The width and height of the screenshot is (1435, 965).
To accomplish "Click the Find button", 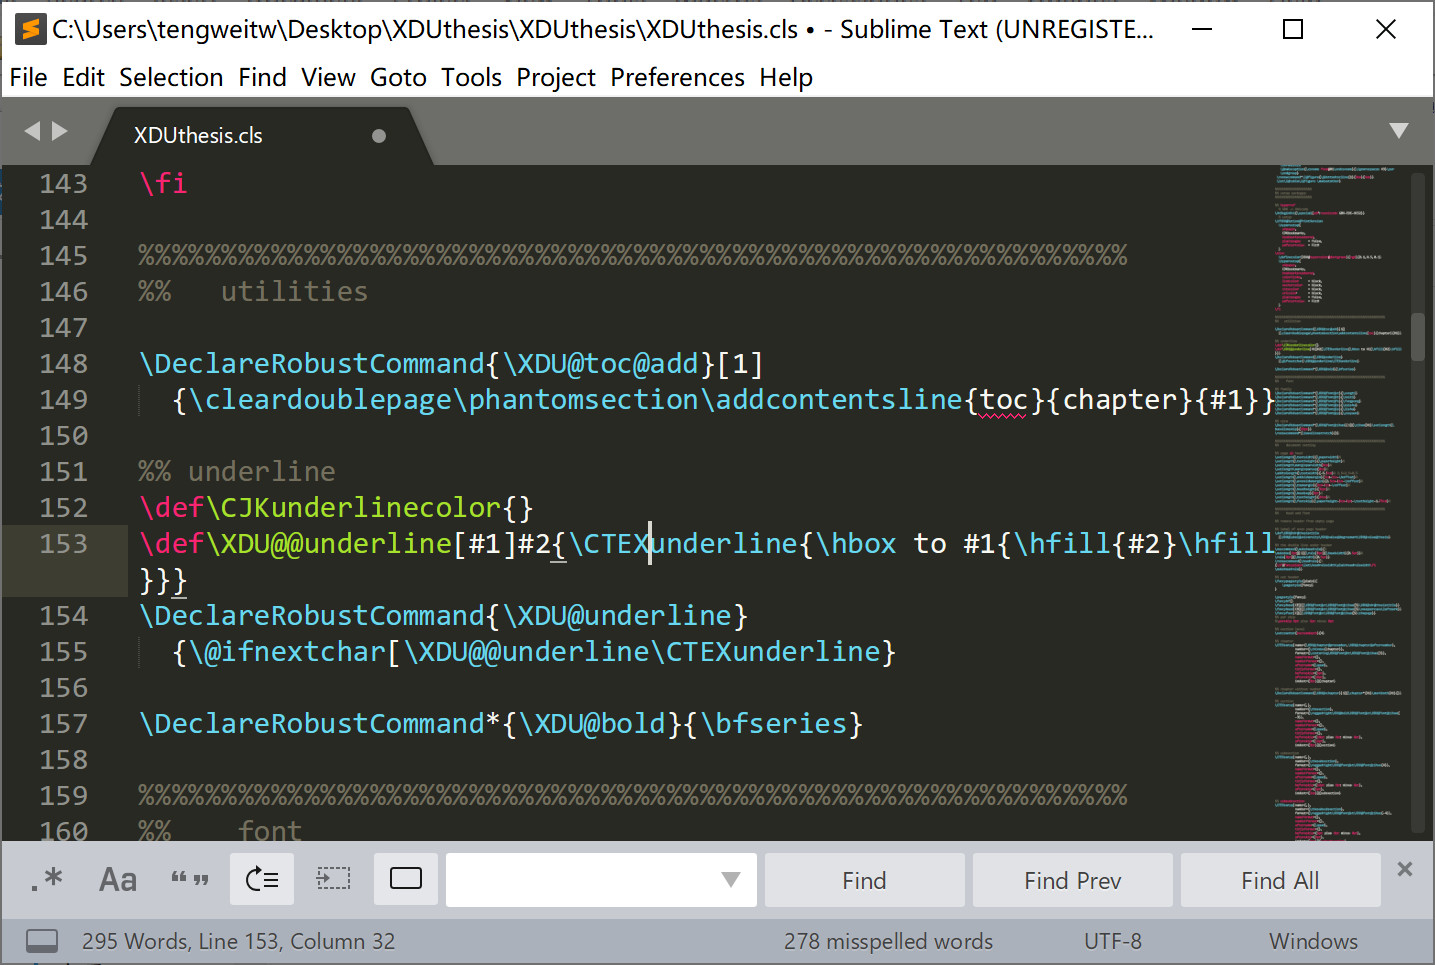I will point(864,880).
